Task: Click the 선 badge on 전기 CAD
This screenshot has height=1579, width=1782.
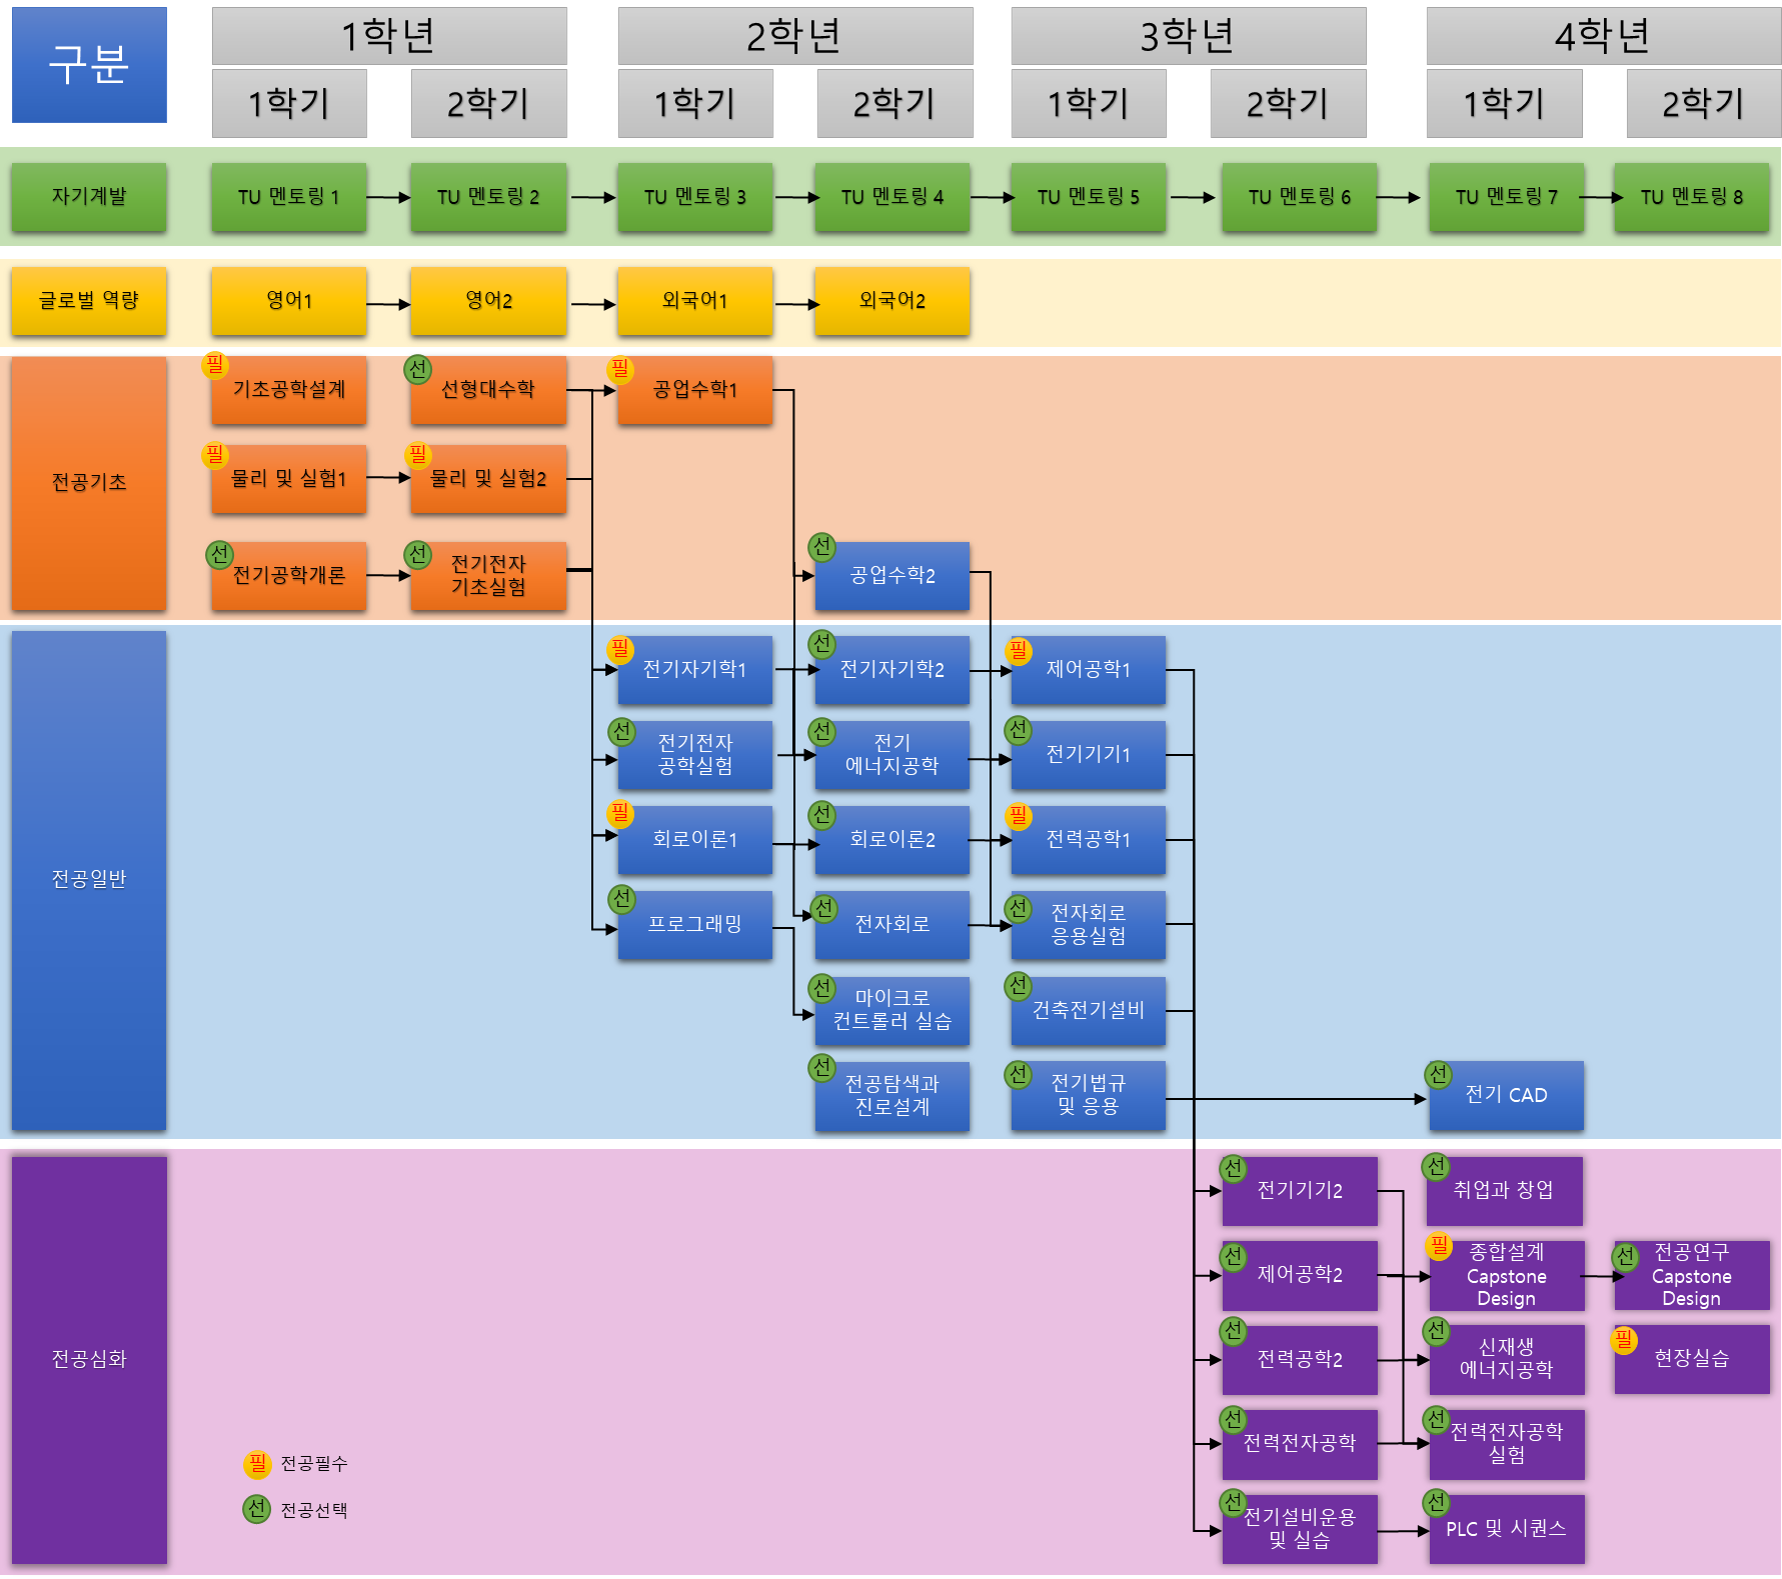Action: click(x=1438, y=1074)
